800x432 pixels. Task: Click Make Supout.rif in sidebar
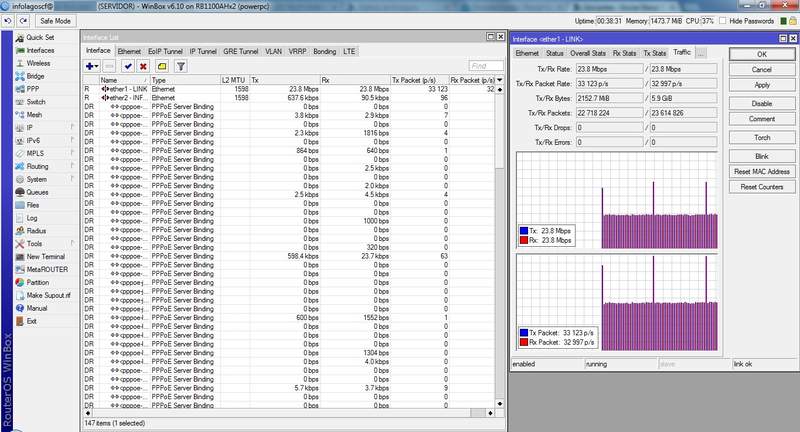[x=48, y=295]
